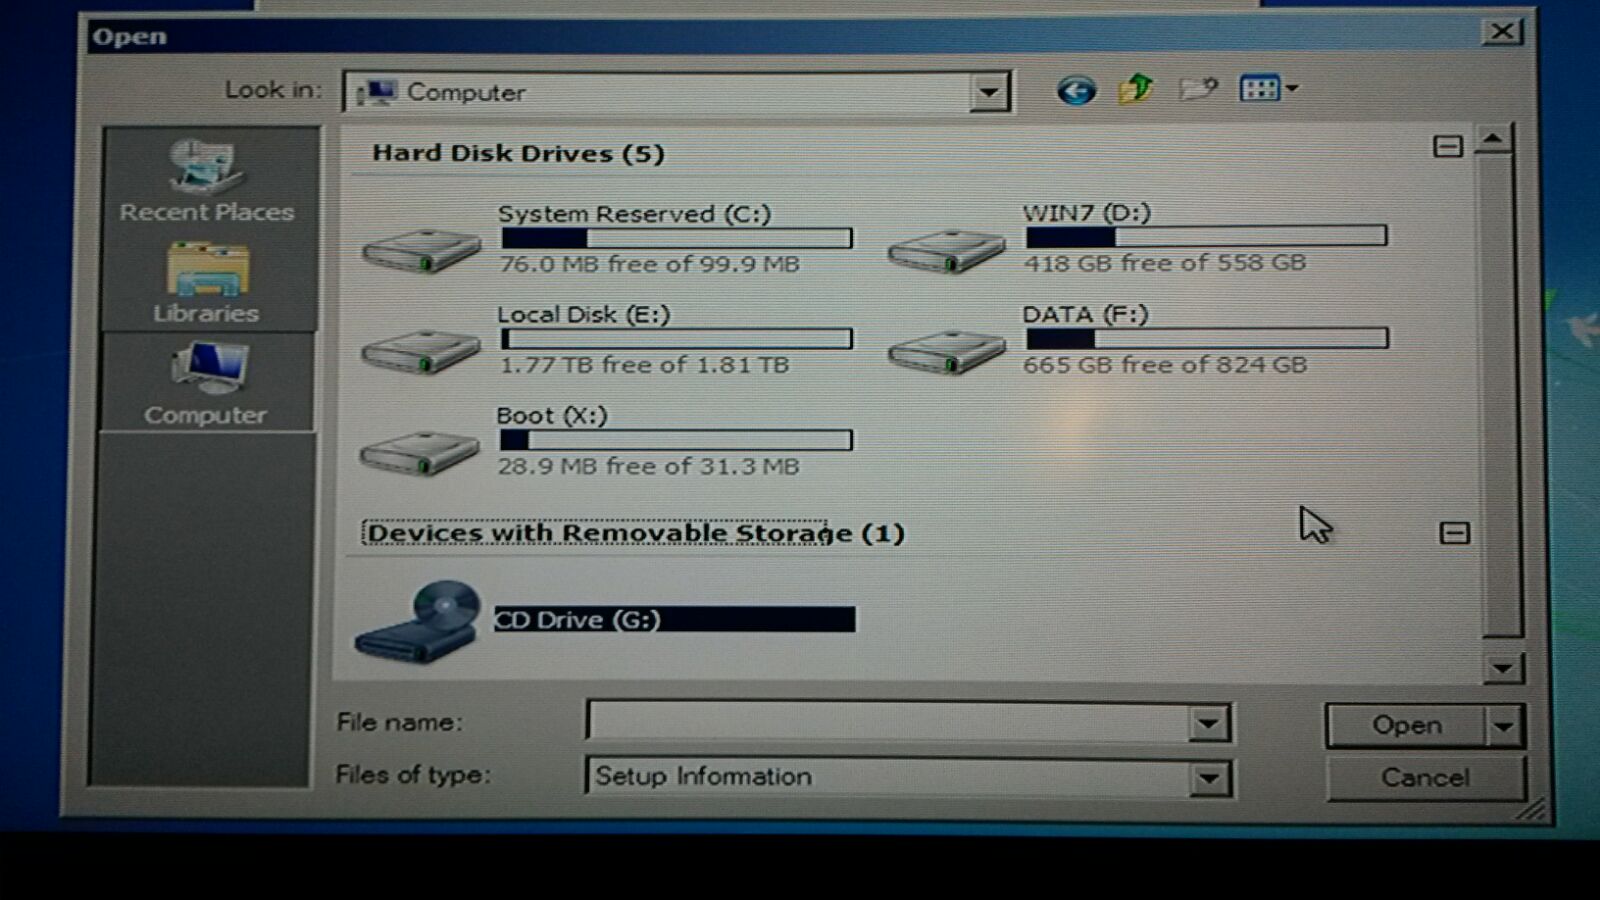
Task: Click the "WIN7 (D:)" label
Action: coord(1086,213)
